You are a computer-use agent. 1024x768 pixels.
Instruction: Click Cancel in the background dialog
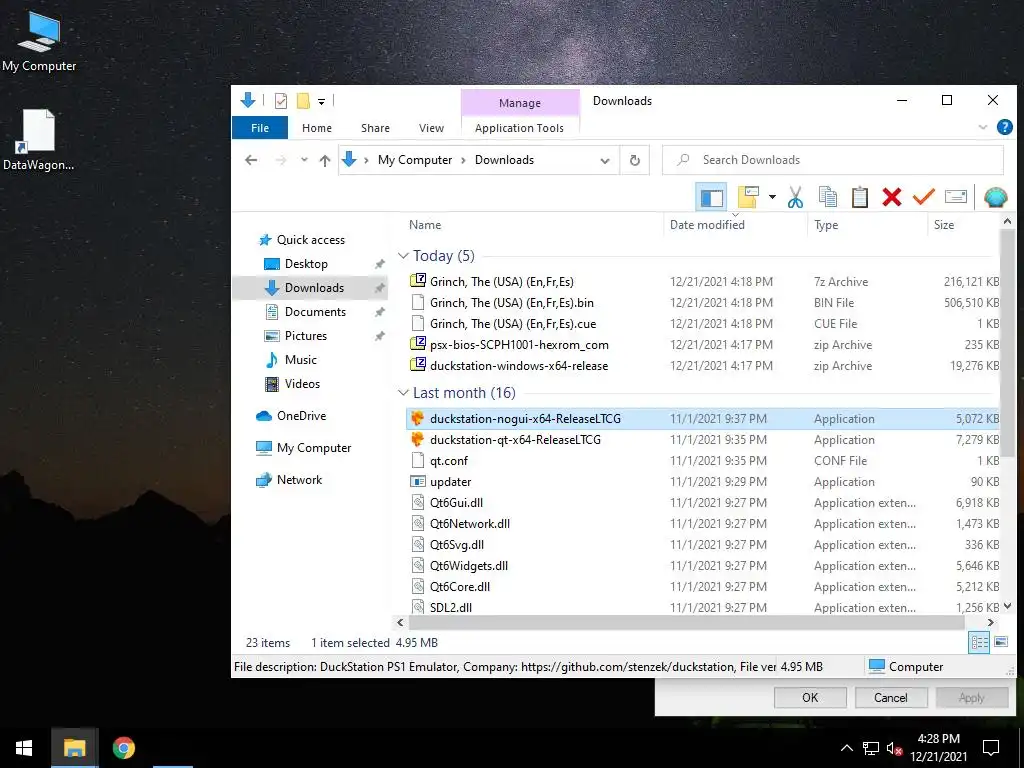tap(891, 697)
